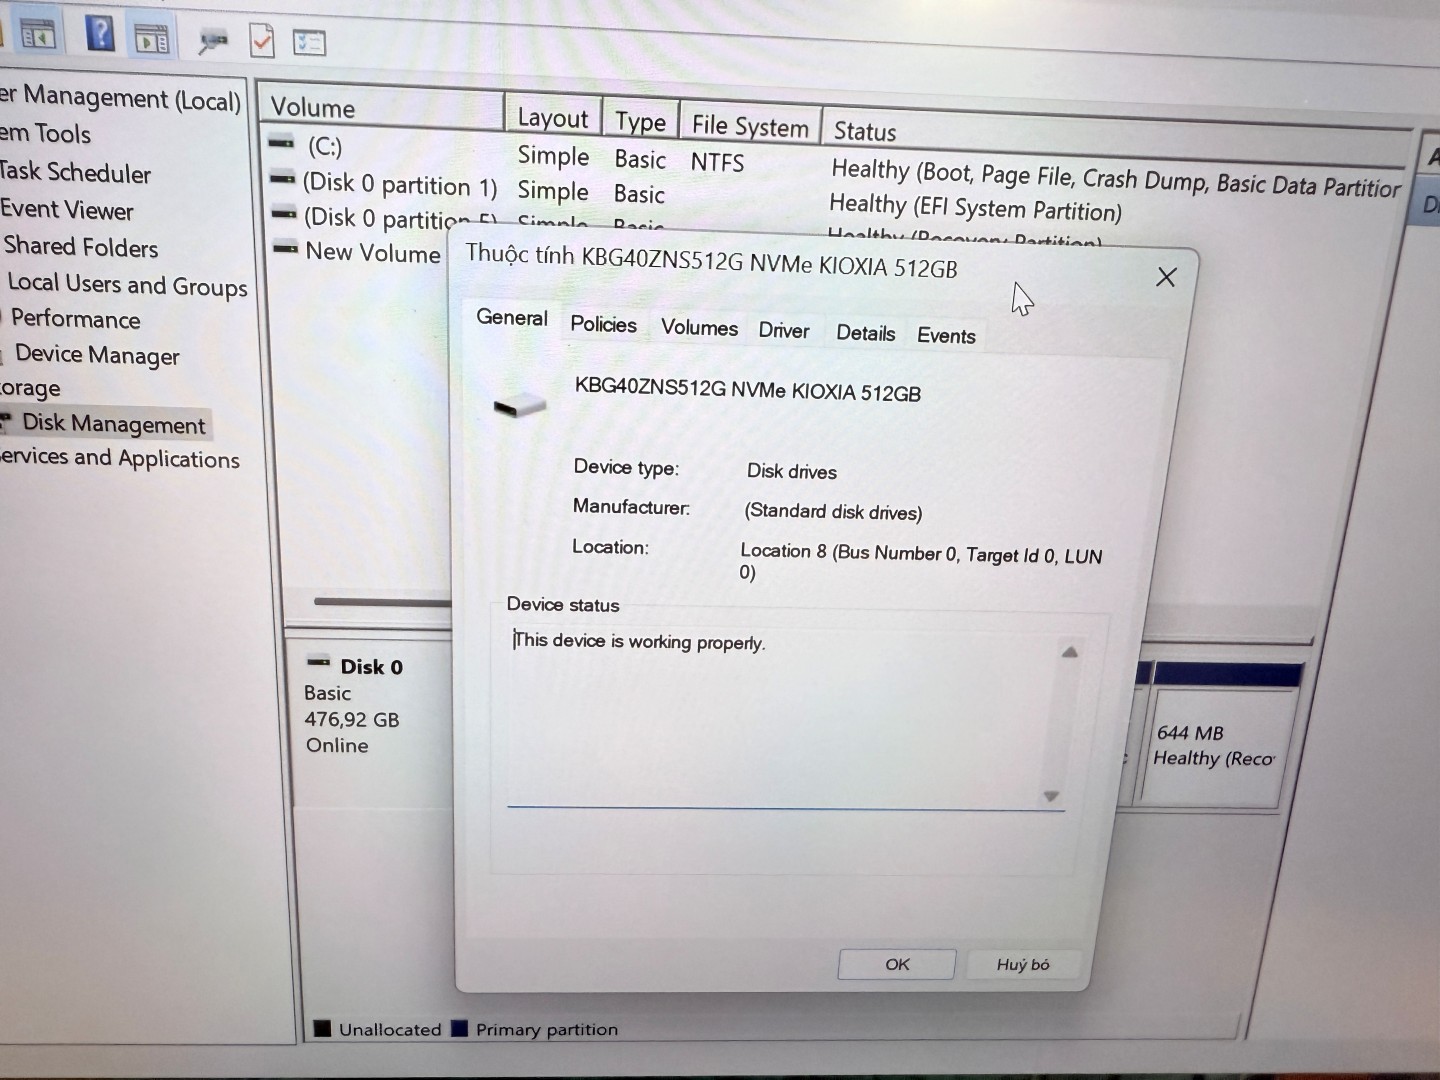Select the drive icon beside New Volume
This screenshot has height=1080, width=1440.
point(286,248)
